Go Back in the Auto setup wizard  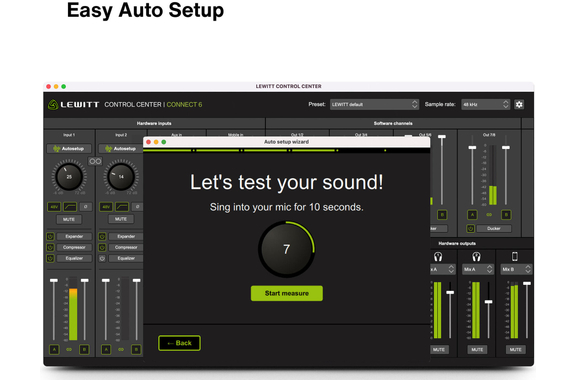[179, 343]
